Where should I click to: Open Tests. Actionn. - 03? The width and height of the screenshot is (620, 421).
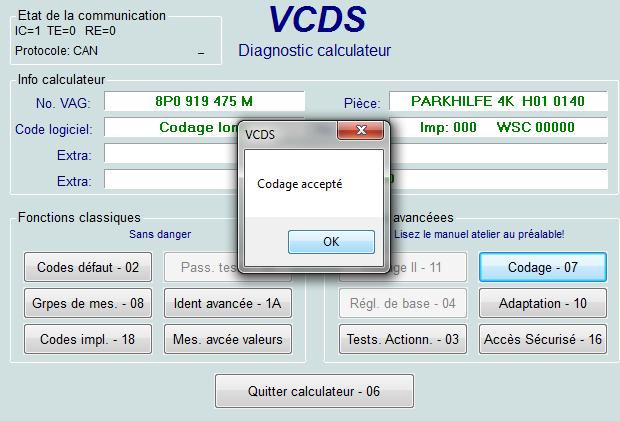(403, 339)
